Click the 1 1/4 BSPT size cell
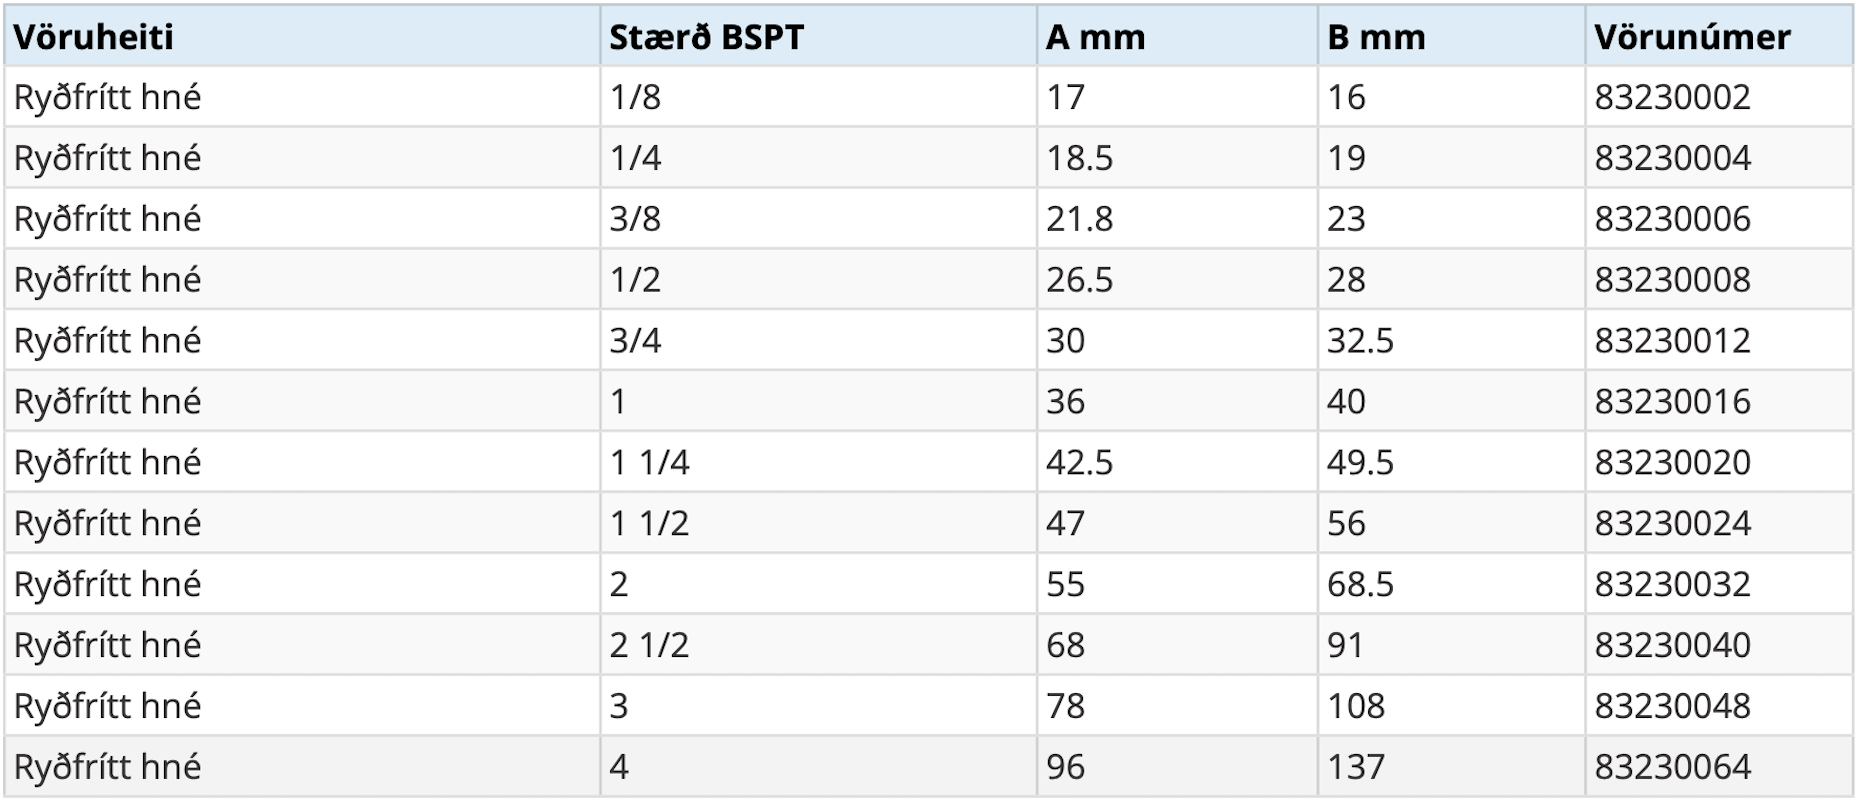Viewport: 1858px width, 800px height. pos(649,462)
